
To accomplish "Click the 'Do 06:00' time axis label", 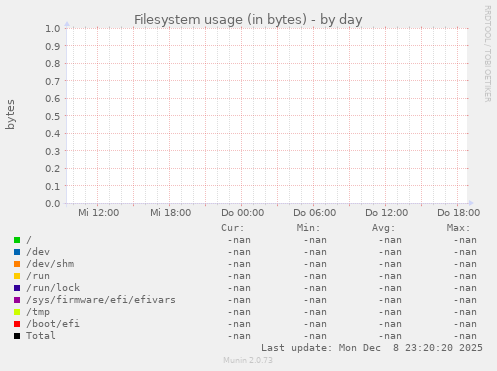I will point(315,213).
